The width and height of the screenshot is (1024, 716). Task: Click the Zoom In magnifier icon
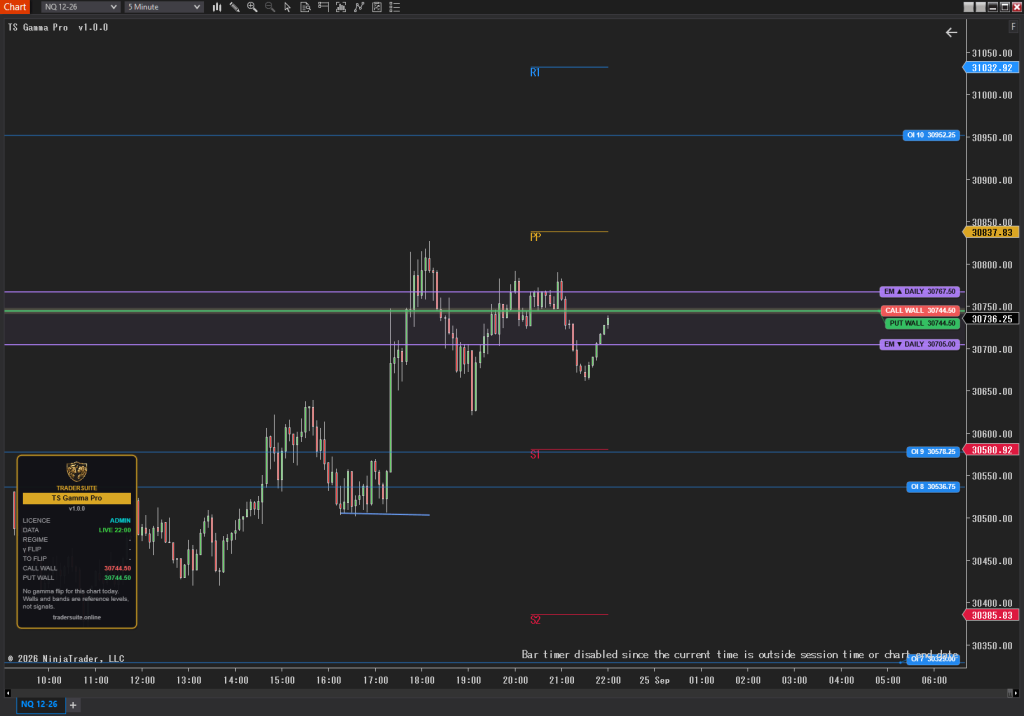coord(252,7)
